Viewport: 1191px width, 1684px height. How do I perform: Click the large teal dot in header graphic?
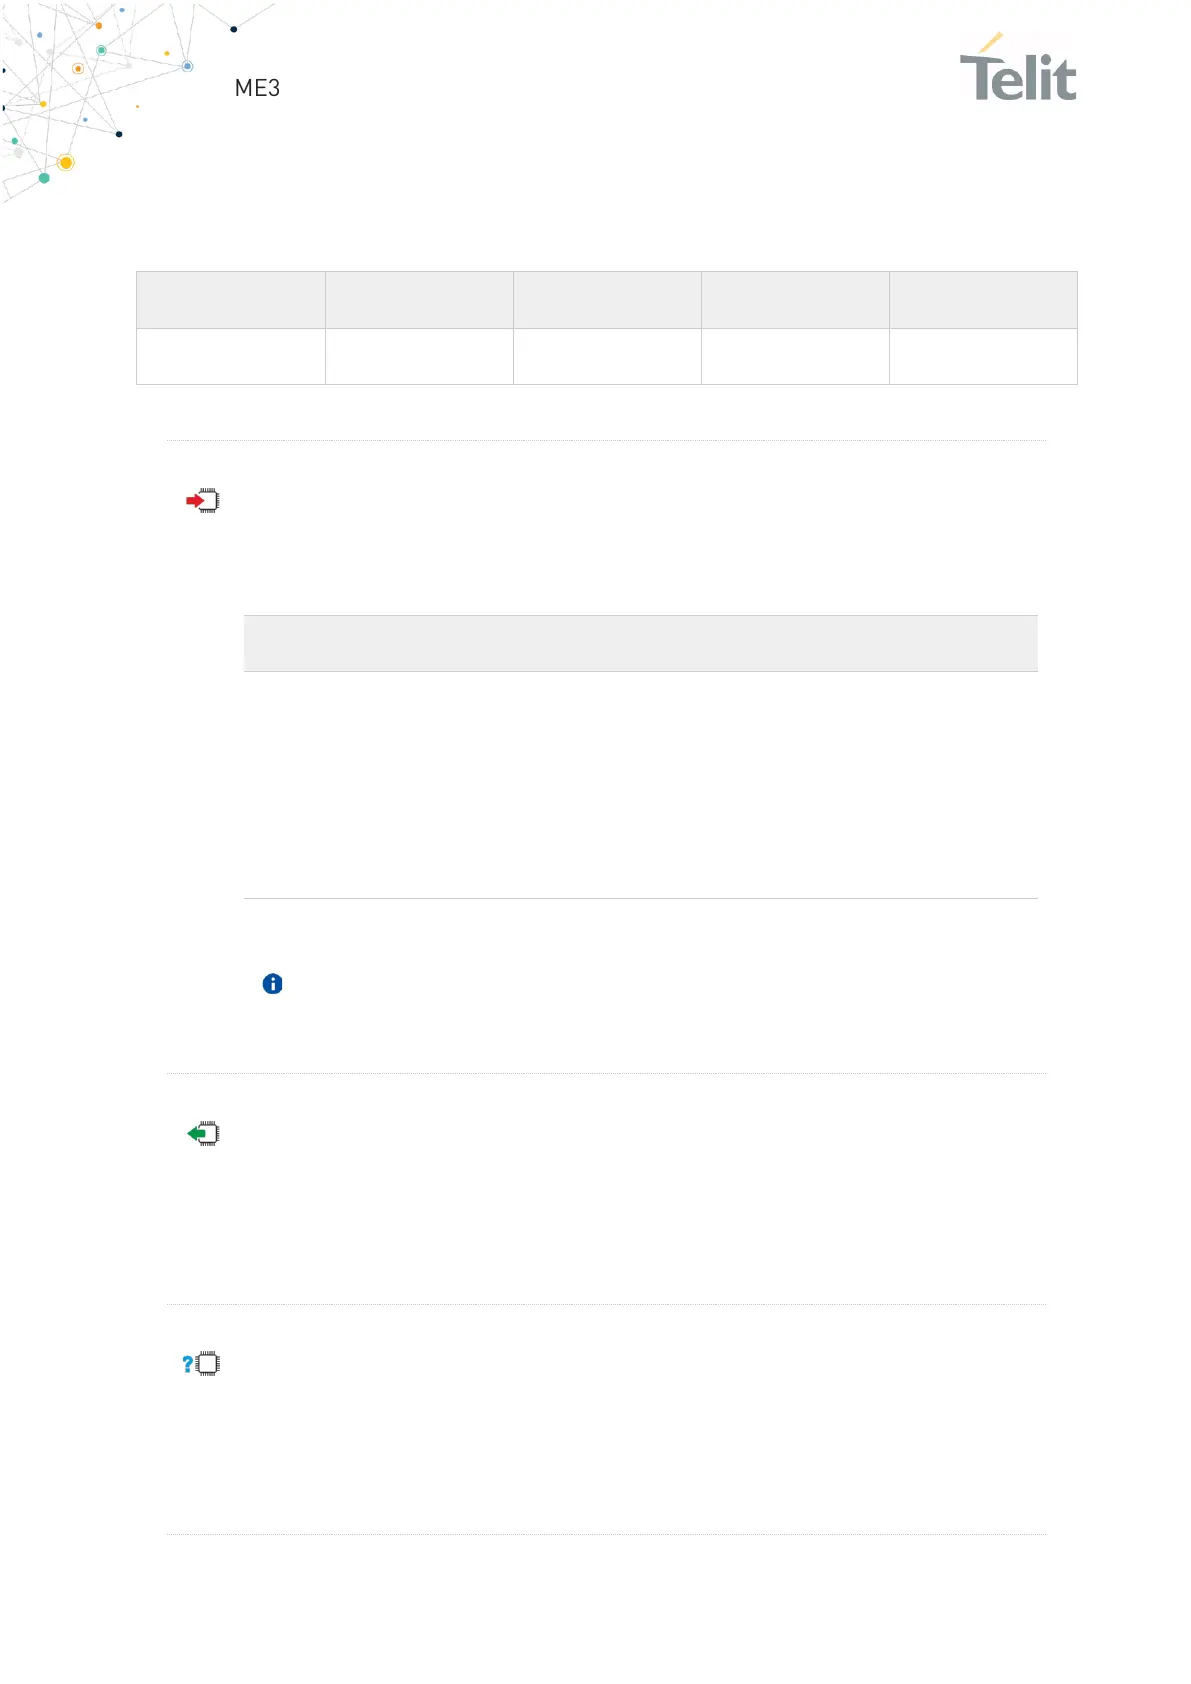44,178
